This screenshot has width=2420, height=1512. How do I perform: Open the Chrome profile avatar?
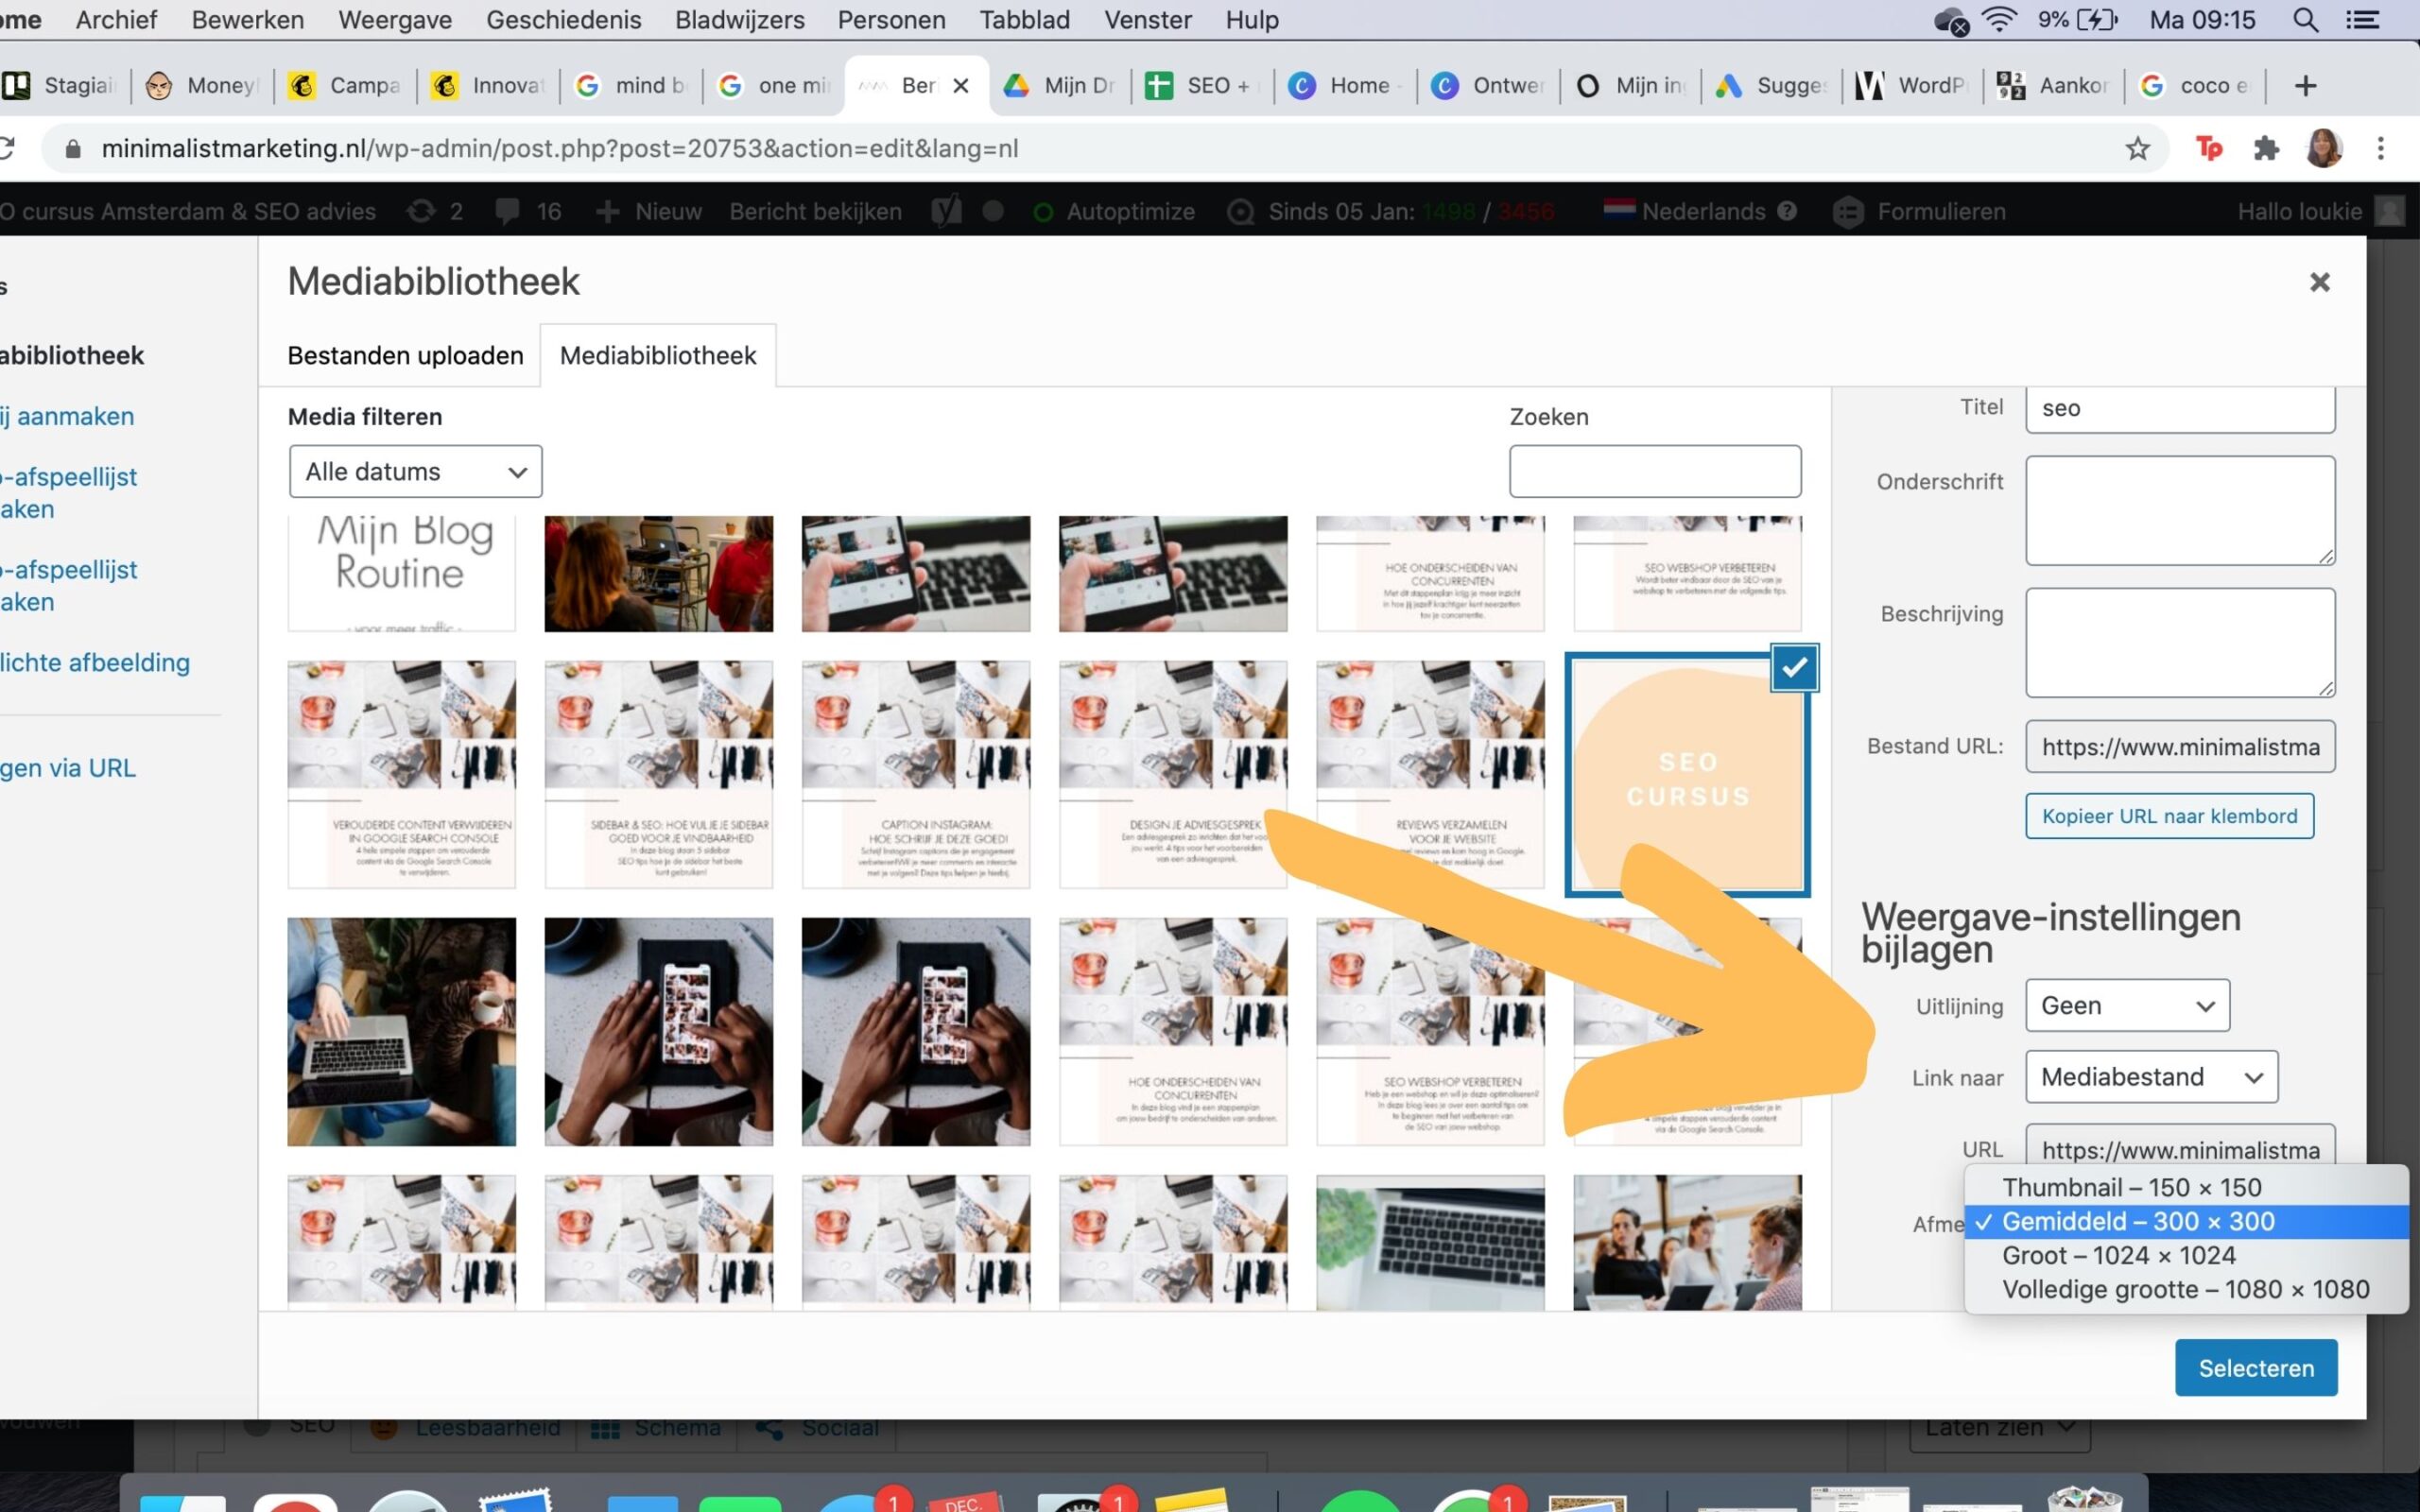point(2324,149)
